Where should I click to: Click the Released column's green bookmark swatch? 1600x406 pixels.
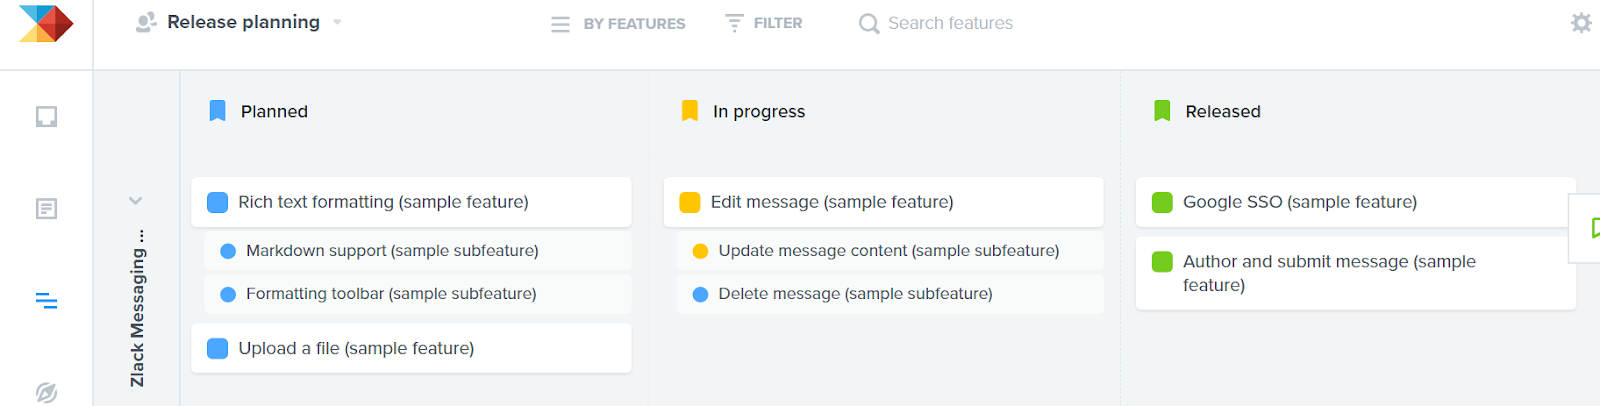click(x=1162, y=111)
